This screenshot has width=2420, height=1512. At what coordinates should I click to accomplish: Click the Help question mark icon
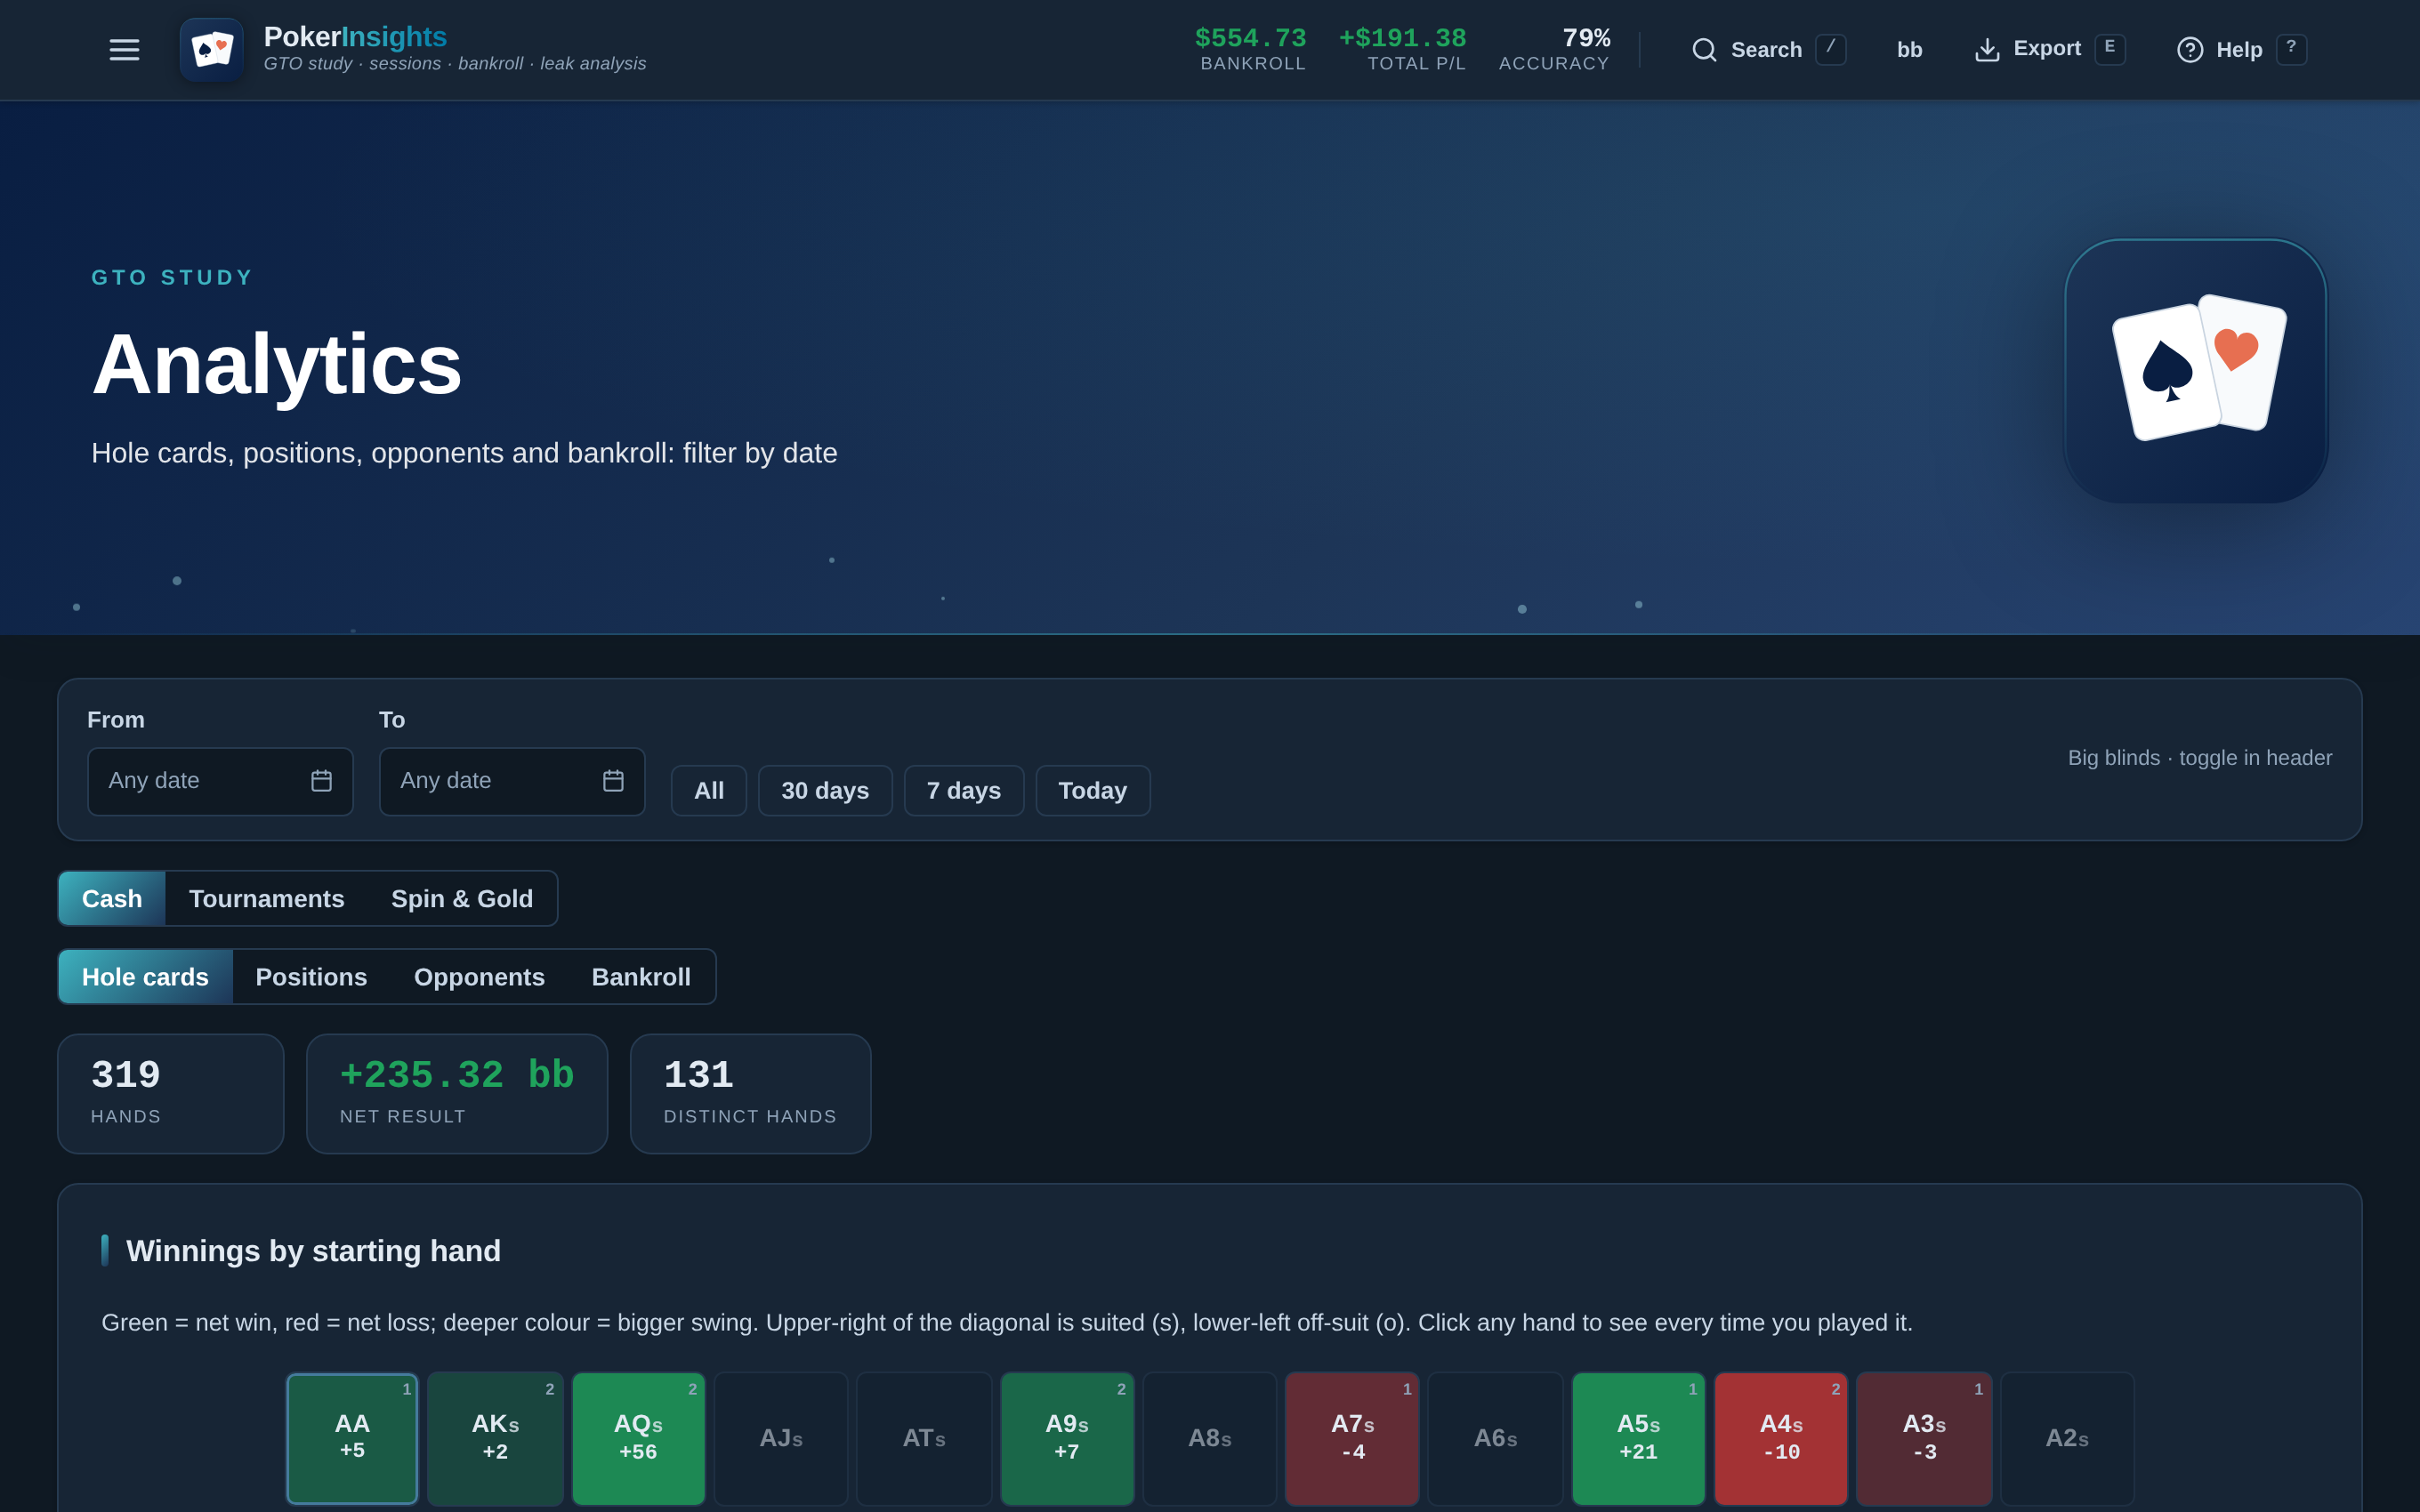click(2190, 50)
